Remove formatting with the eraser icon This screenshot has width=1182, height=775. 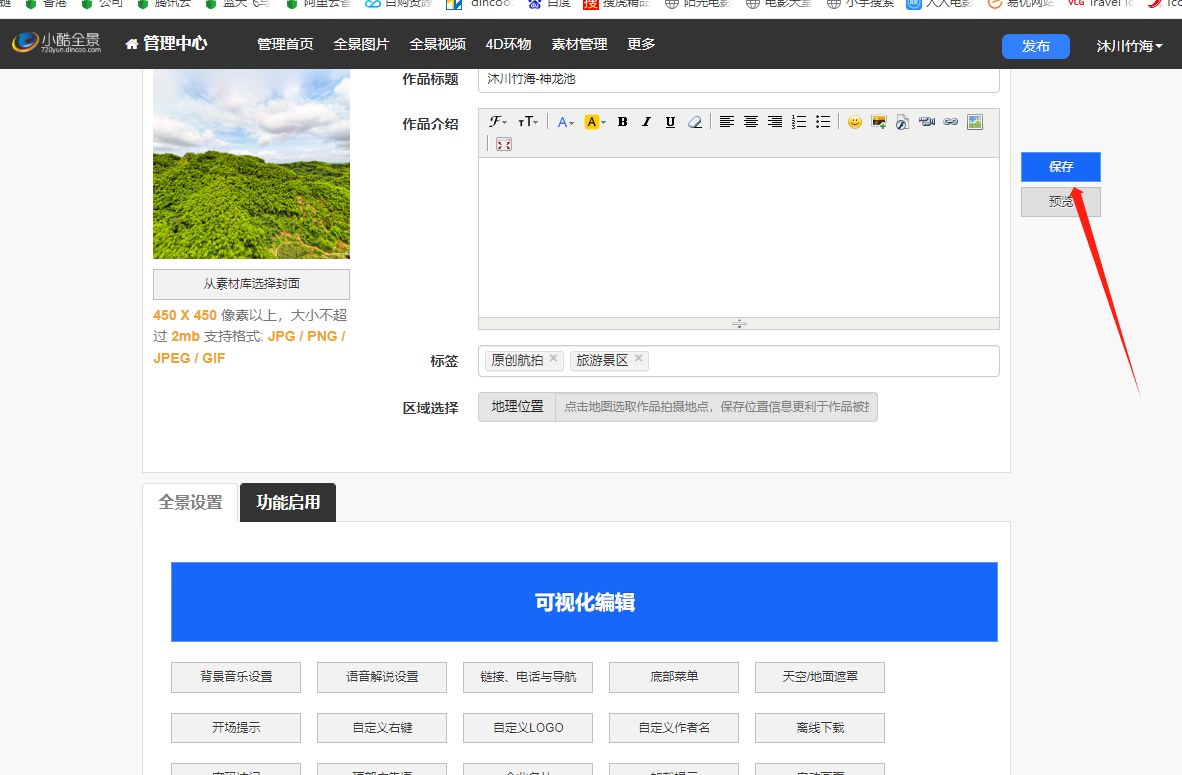point(695,122)
